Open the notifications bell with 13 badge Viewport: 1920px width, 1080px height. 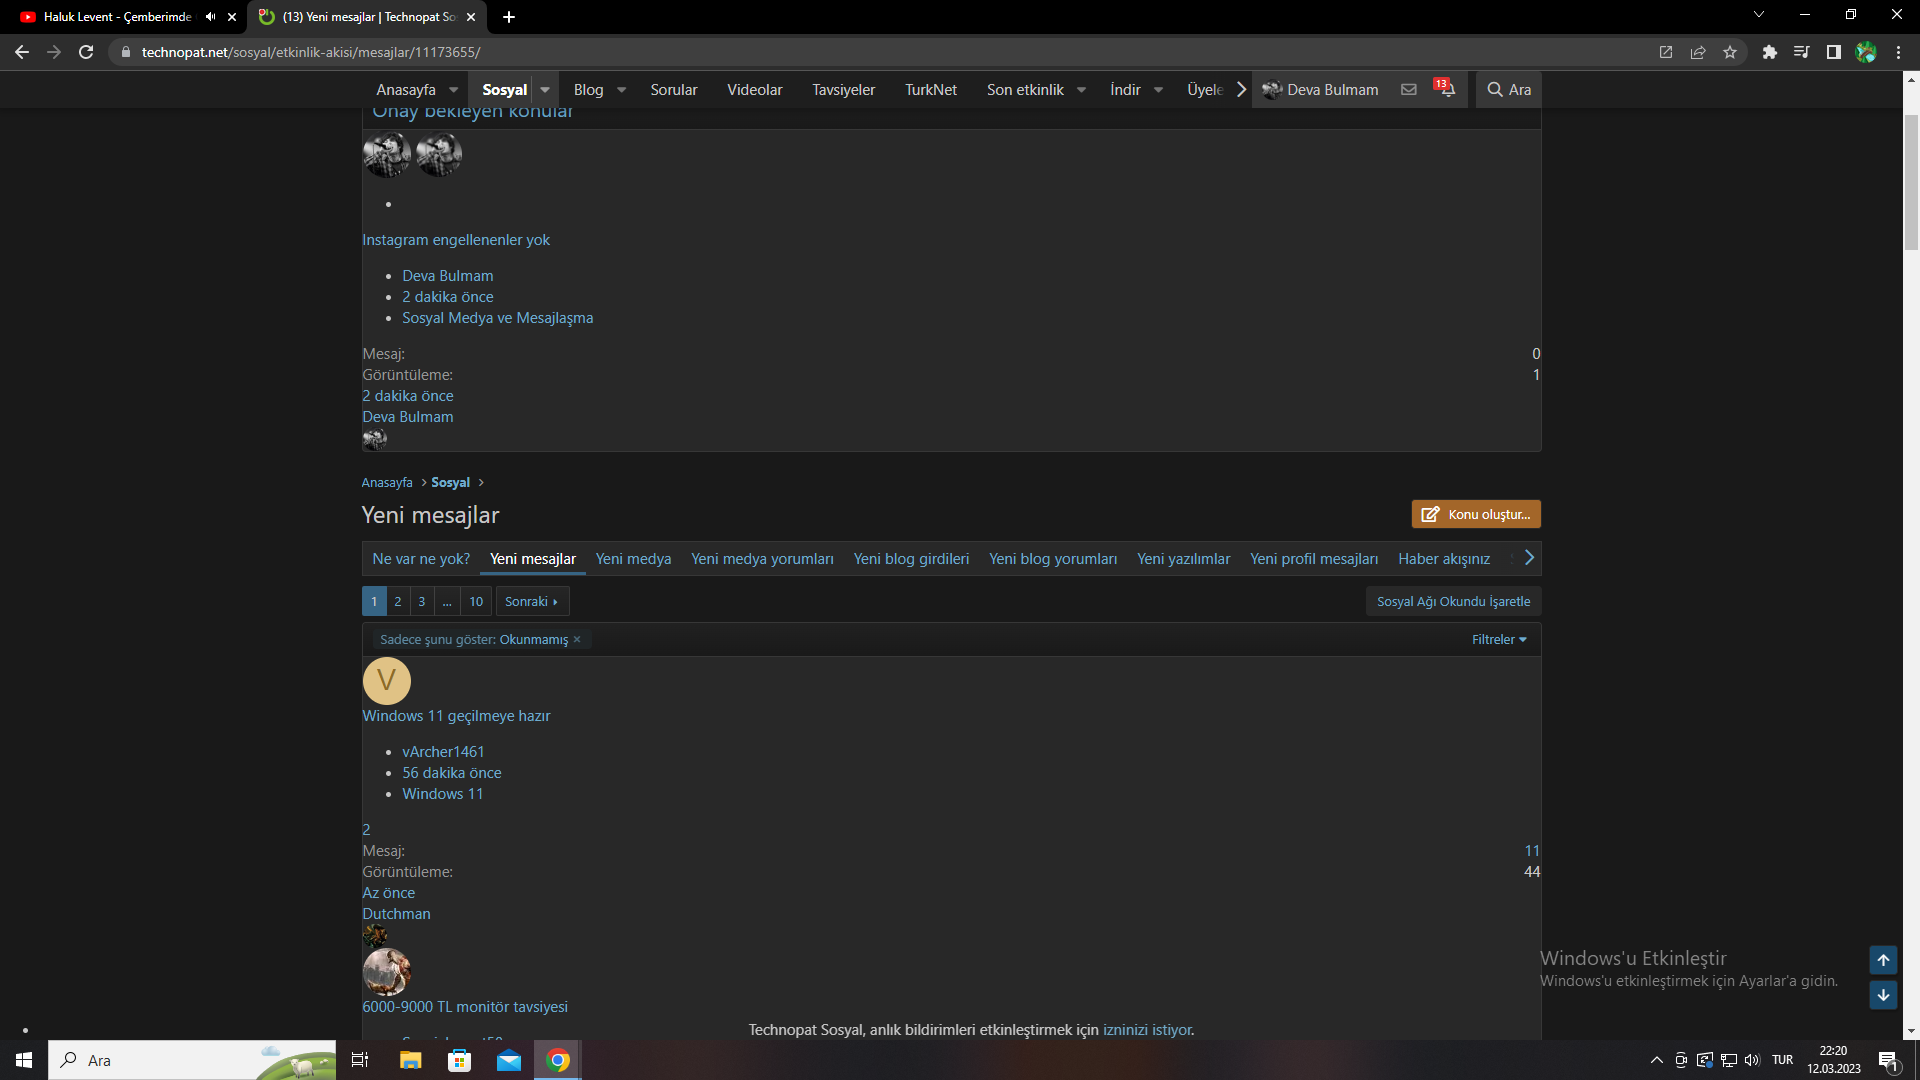click(1446, 89)
